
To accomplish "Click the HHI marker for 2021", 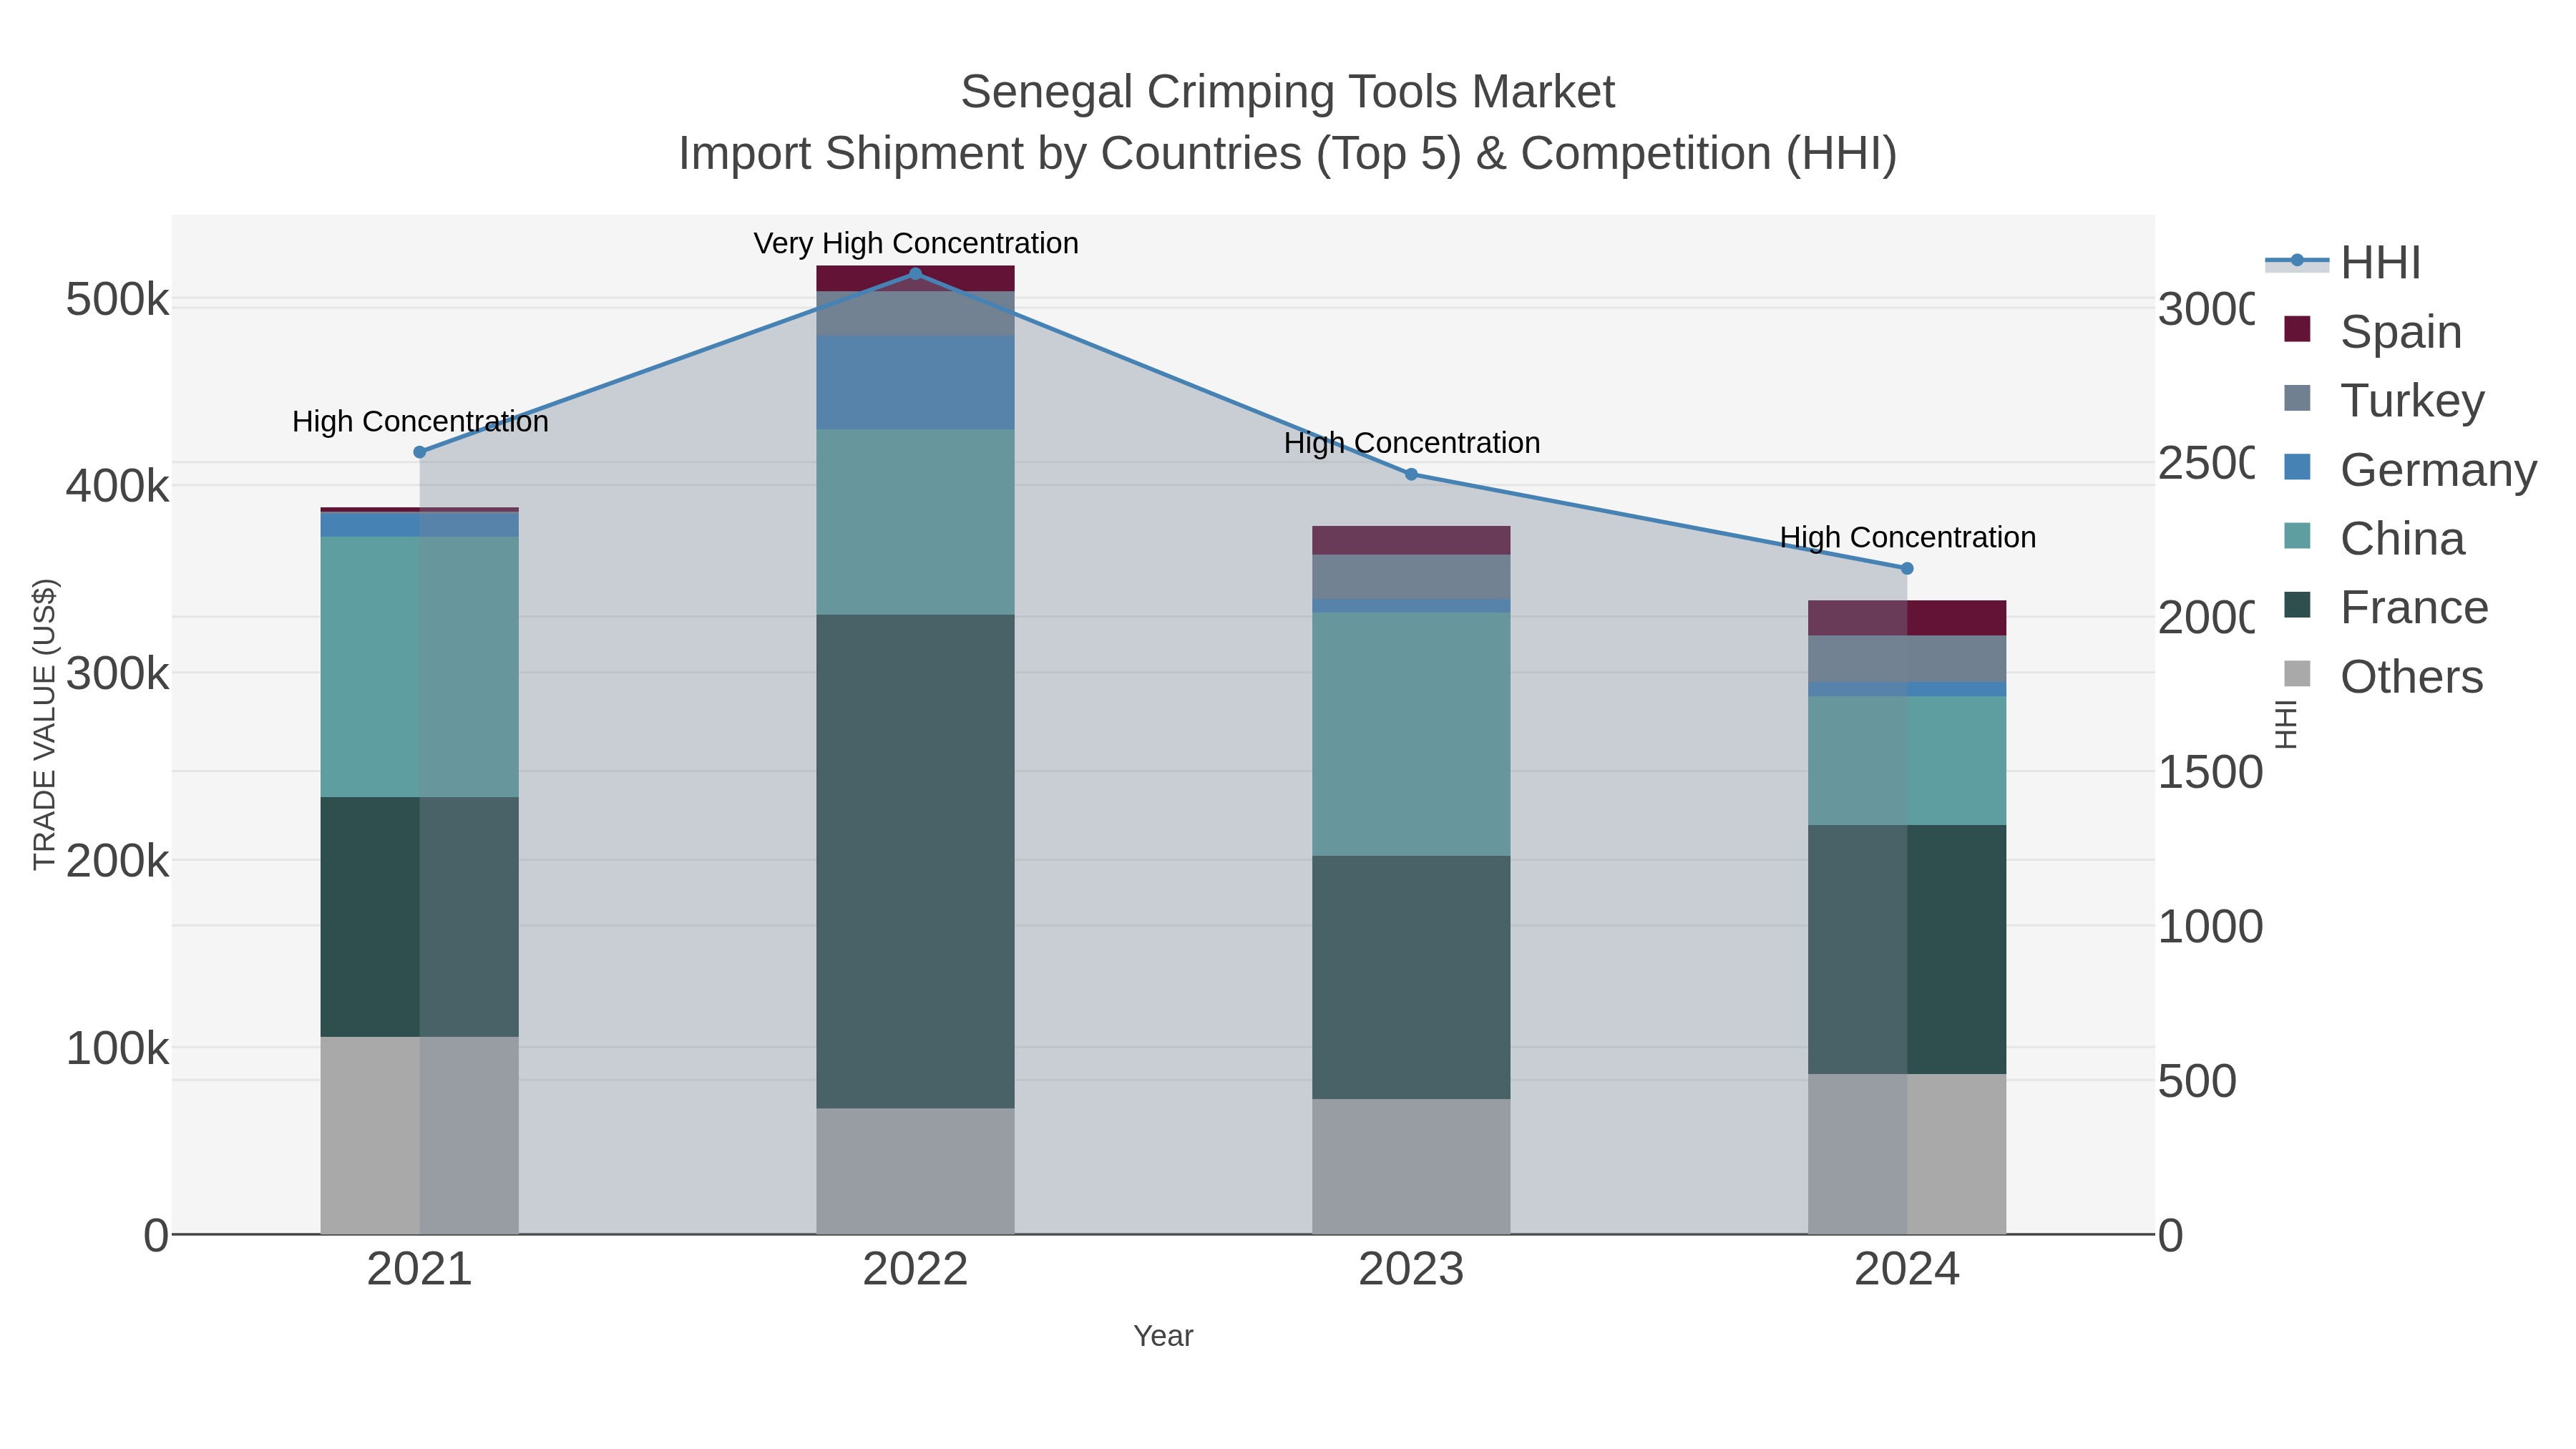I will [420, 452].
